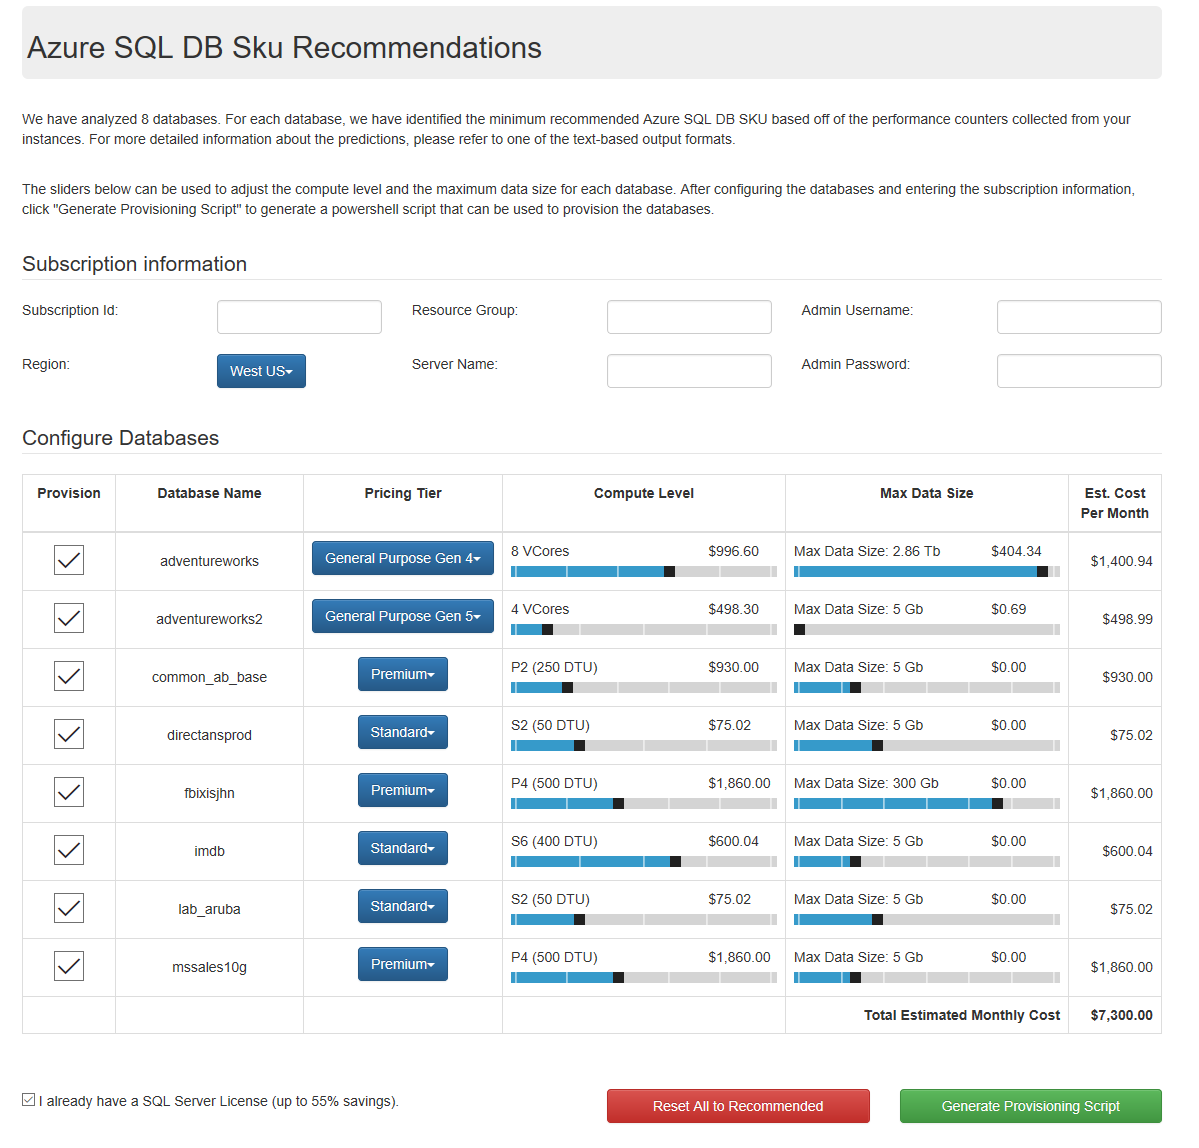Viewport: 1199px width, 1148px height.
Task: Click Reset All to Recommended
Action: click(x=737, y=1106)
